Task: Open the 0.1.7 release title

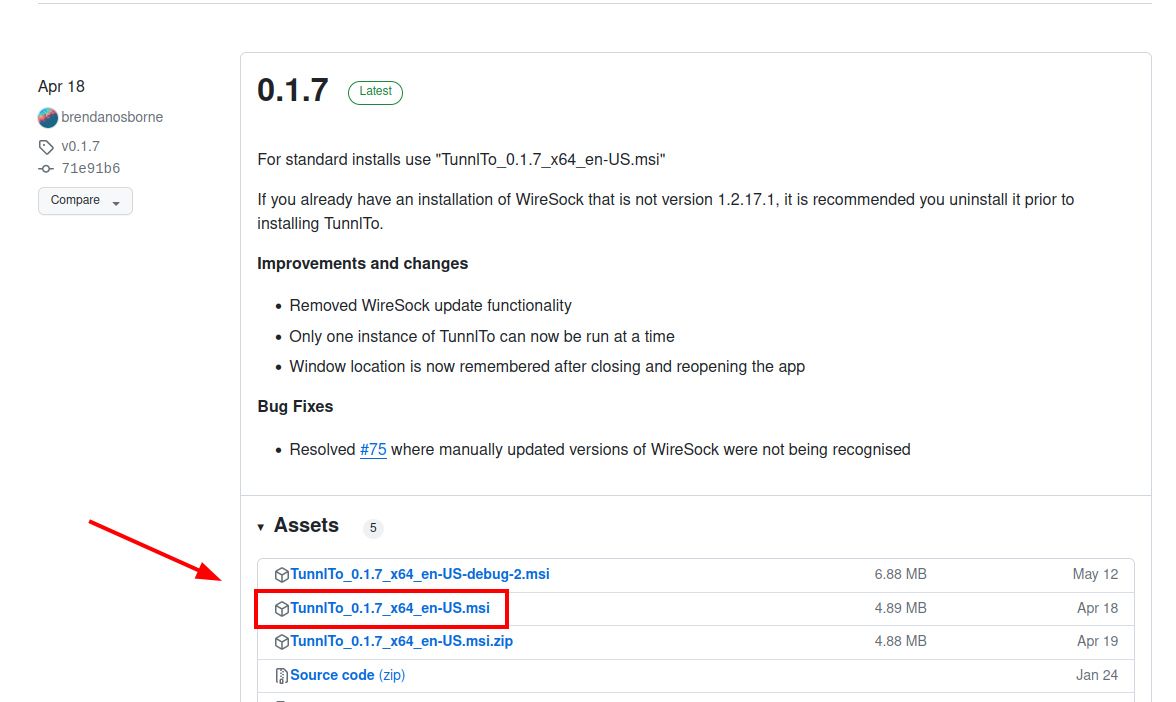Action: click(293, 91)
